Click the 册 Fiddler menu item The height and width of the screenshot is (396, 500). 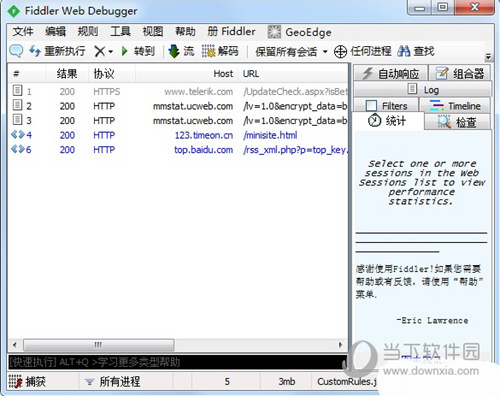pos(231,32)
